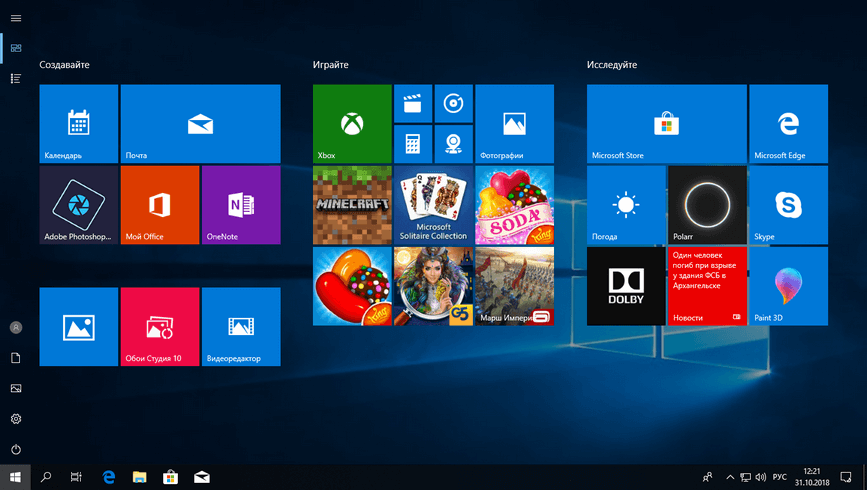Open the Погода weather tile
This screenshot has height=490, width=867.
point(626,205)
